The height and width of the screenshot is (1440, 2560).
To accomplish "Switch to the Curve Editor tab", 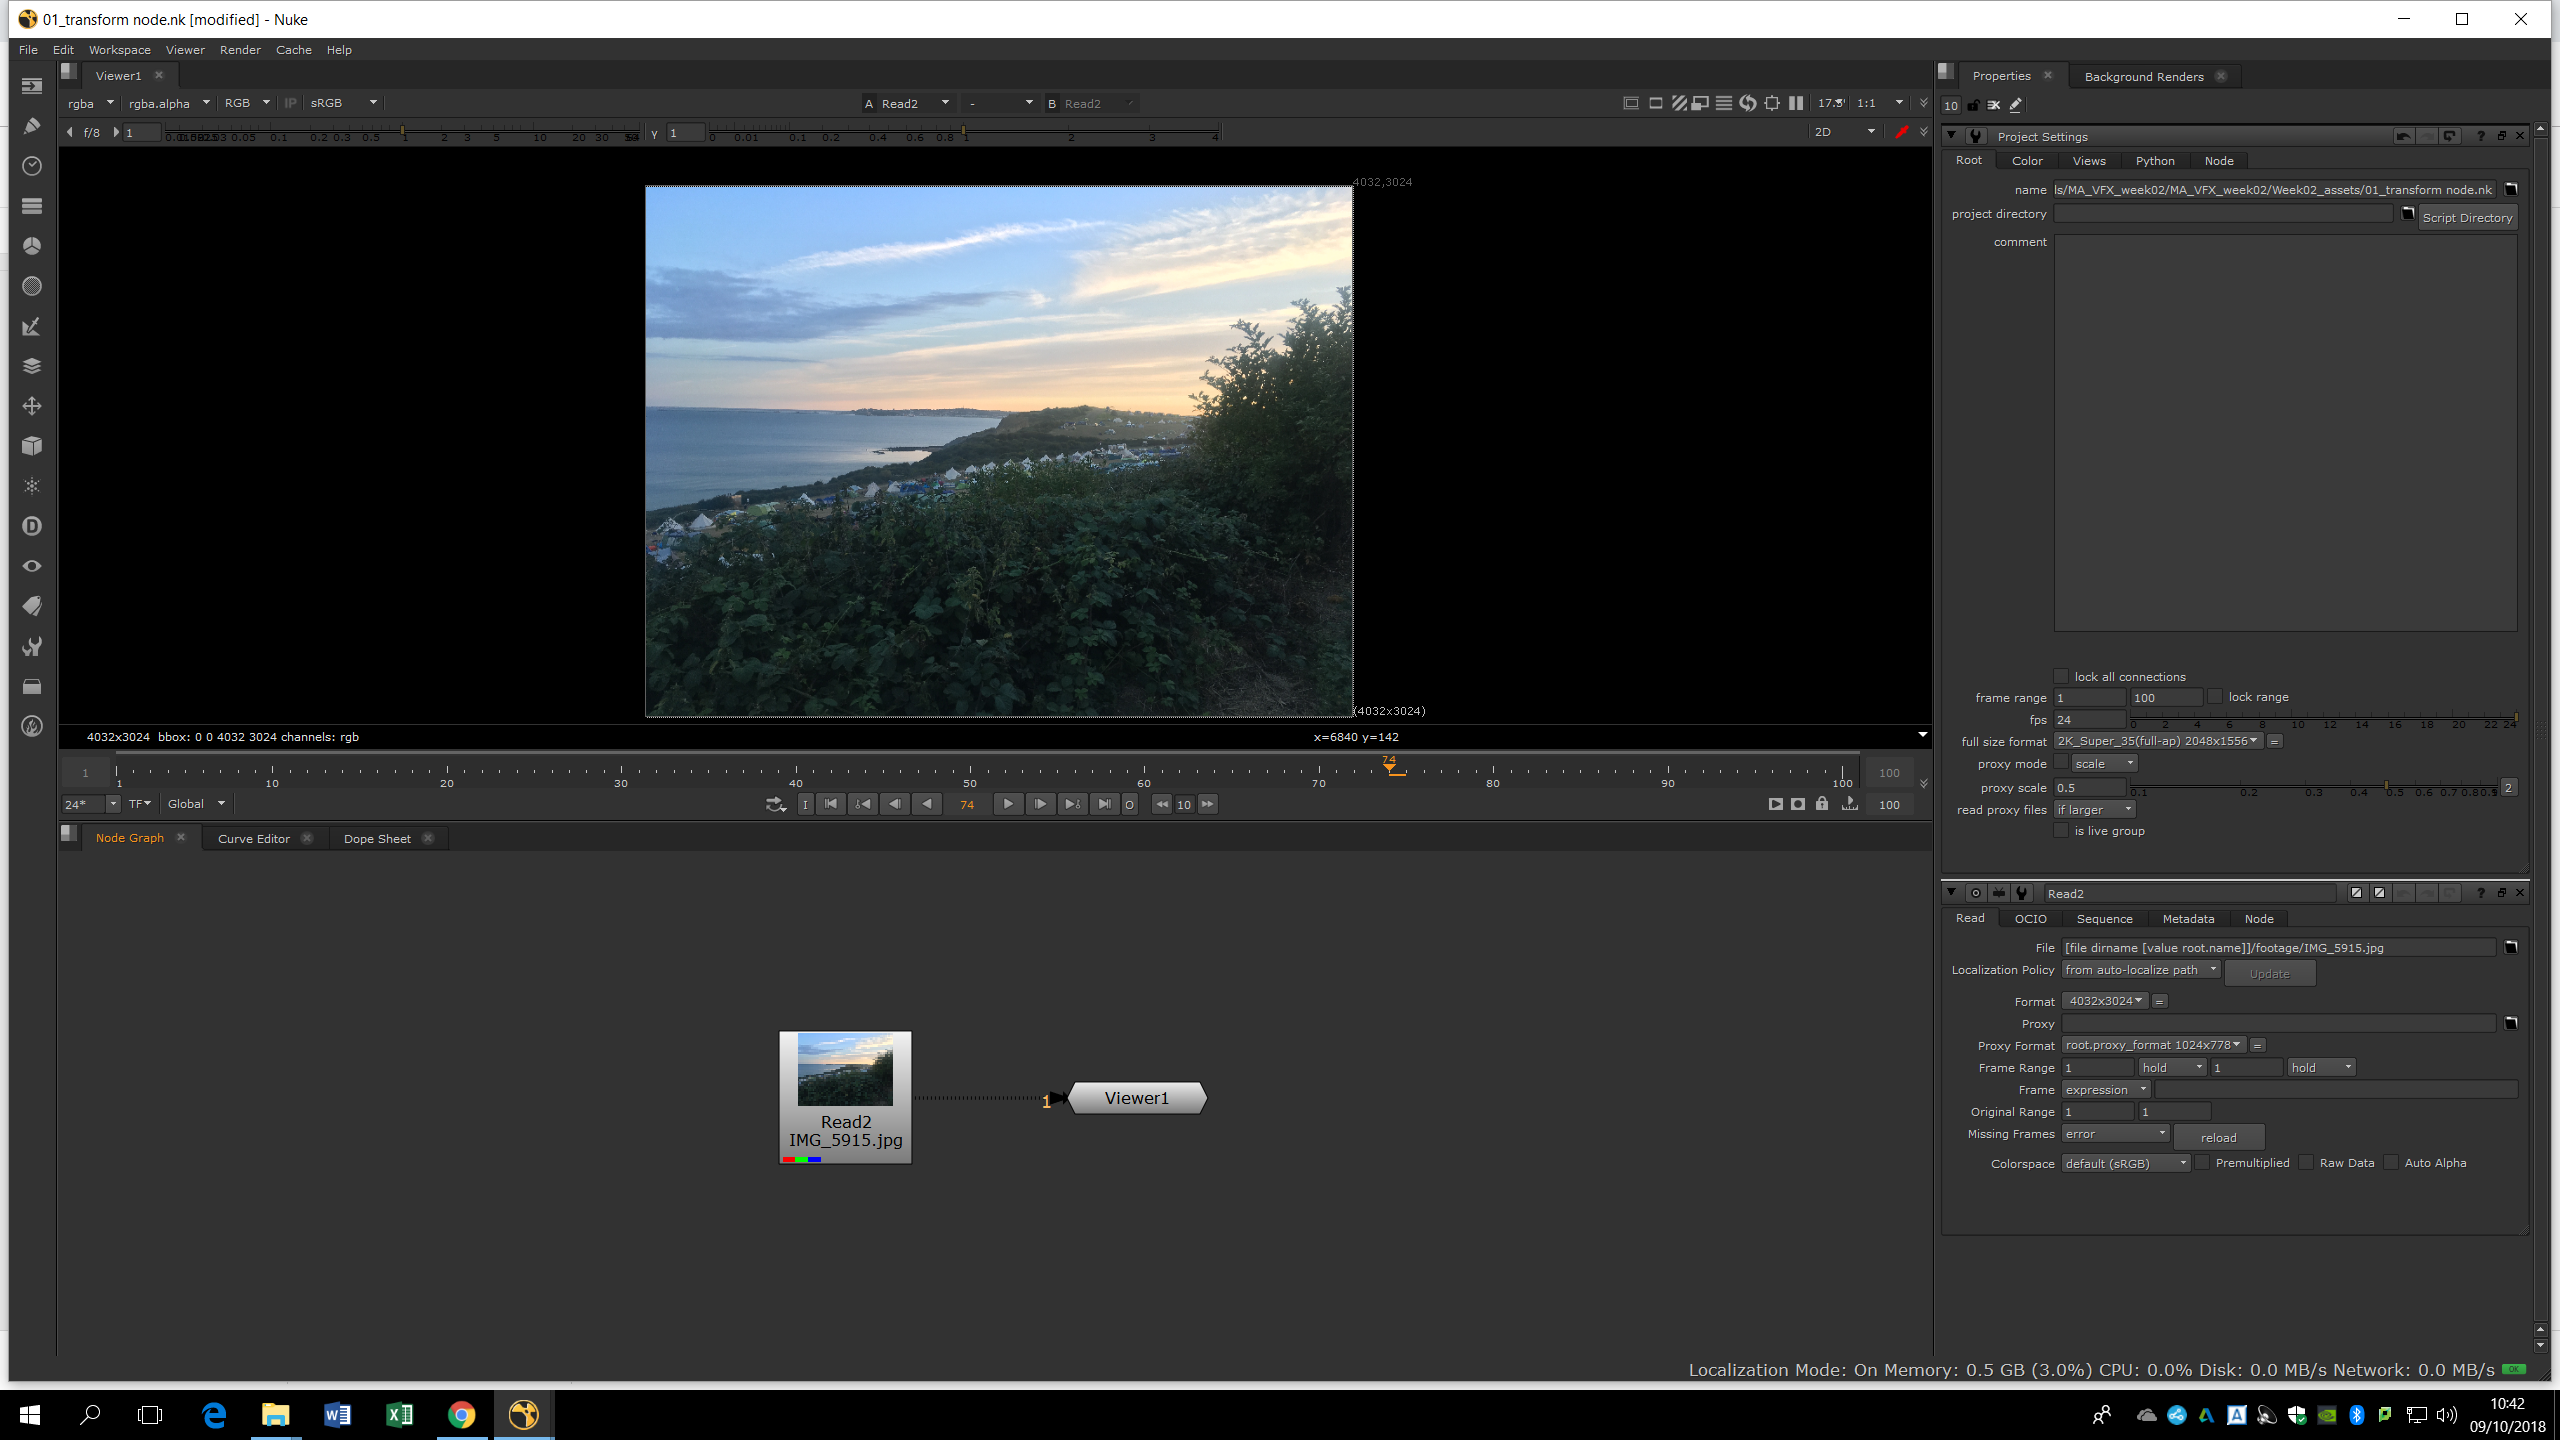I will coord(254,839).
